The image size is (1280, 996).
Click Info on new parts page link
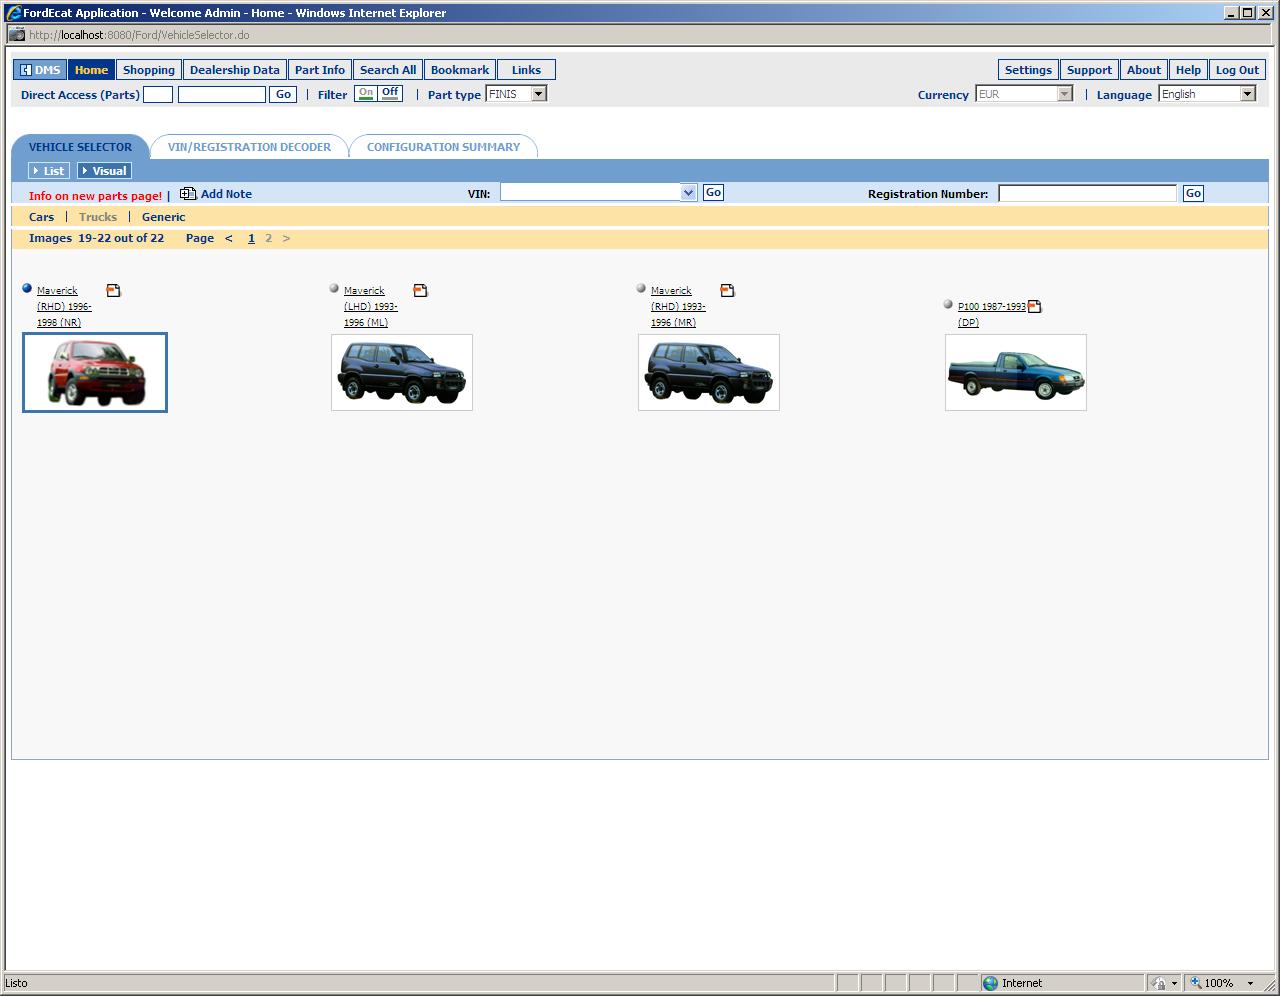[x=95, y=196]
